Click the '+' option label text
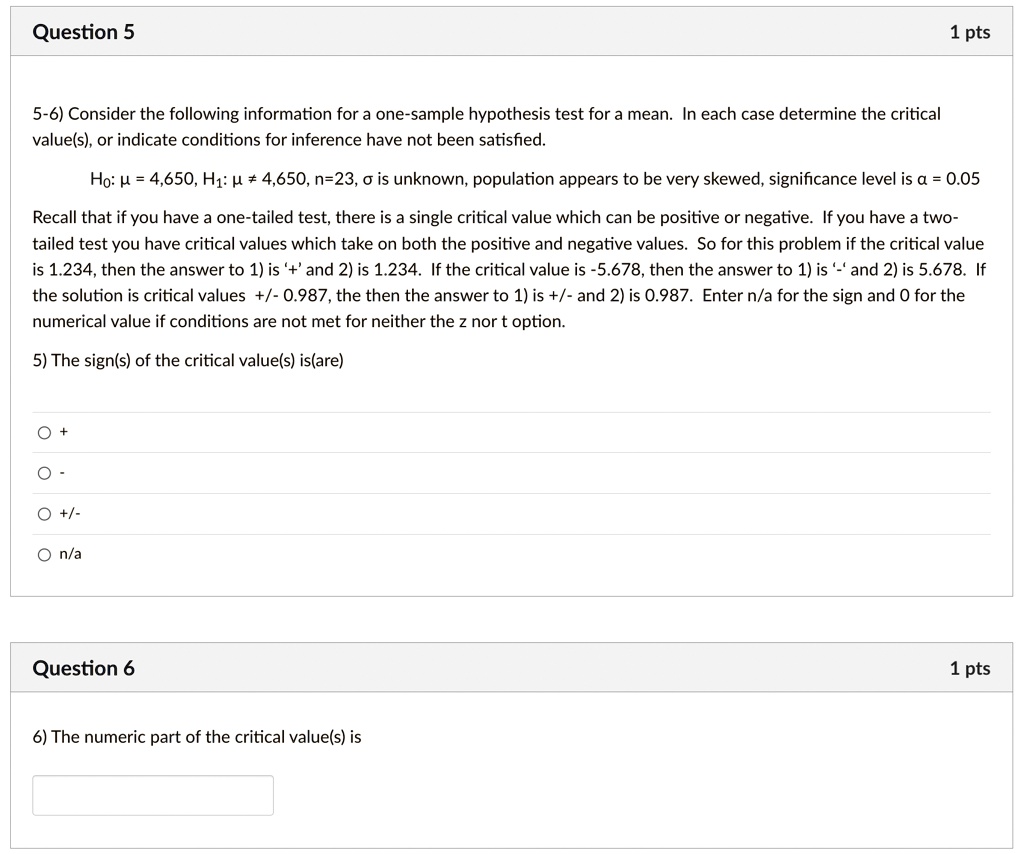The image size is (1024, 854). pos(64,431)
